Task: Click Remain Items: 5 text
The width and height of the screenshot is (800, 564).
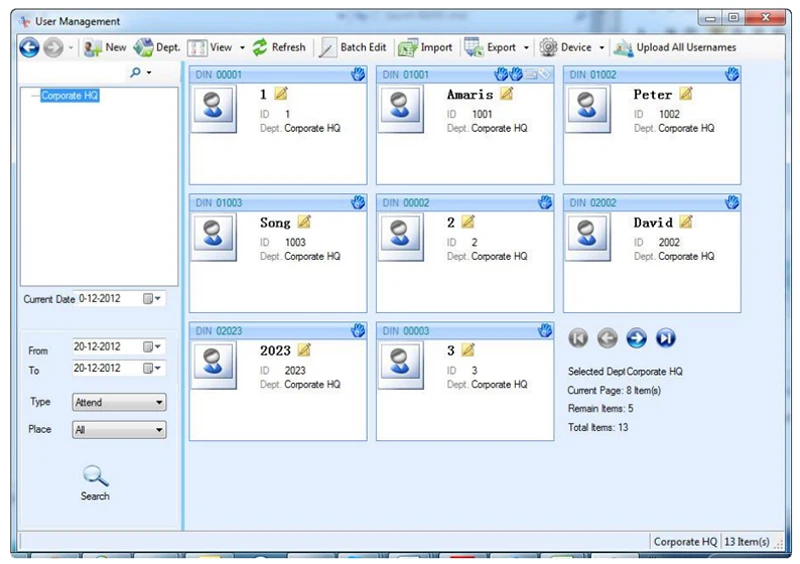Action: coord(601,408)
